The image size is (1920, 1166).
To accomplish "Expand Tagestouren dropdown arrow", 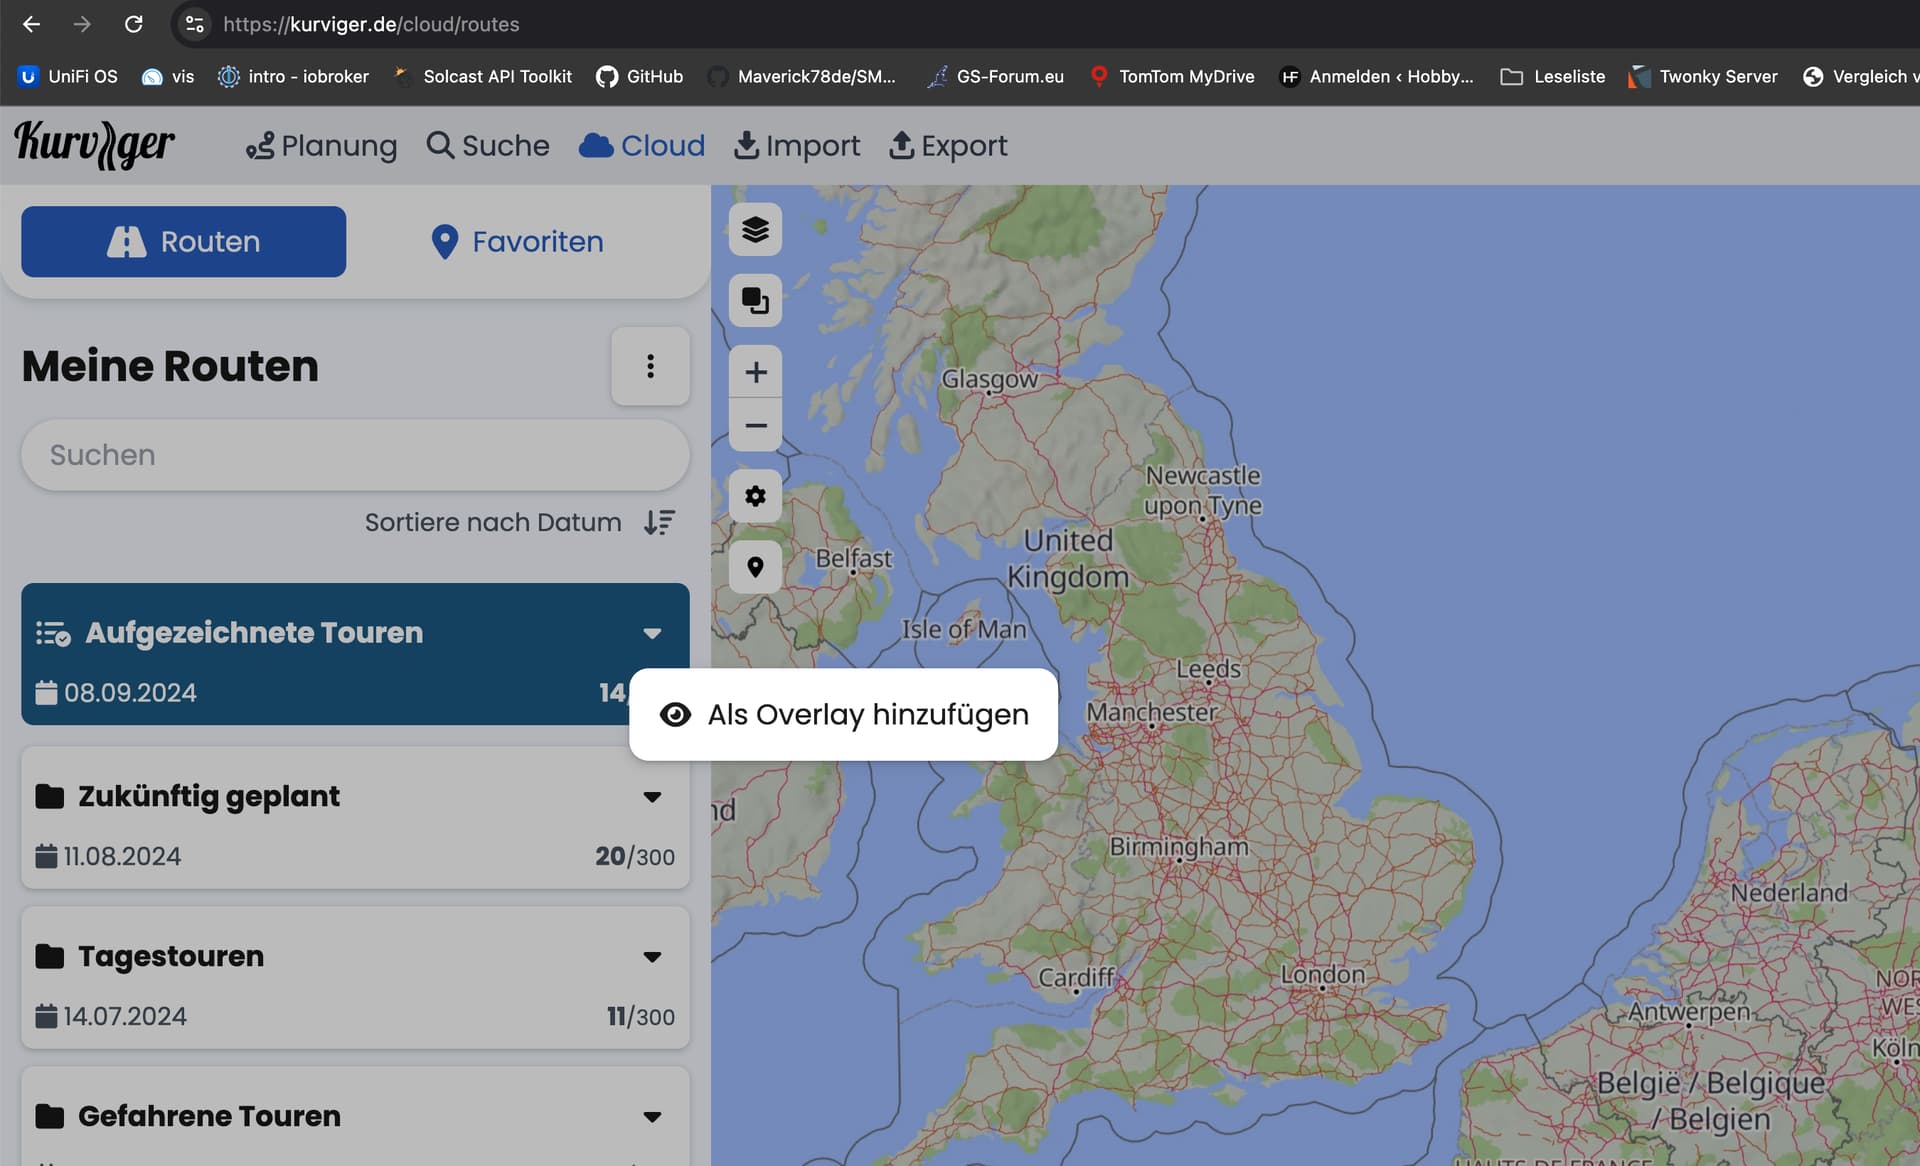I will [652, 957].
